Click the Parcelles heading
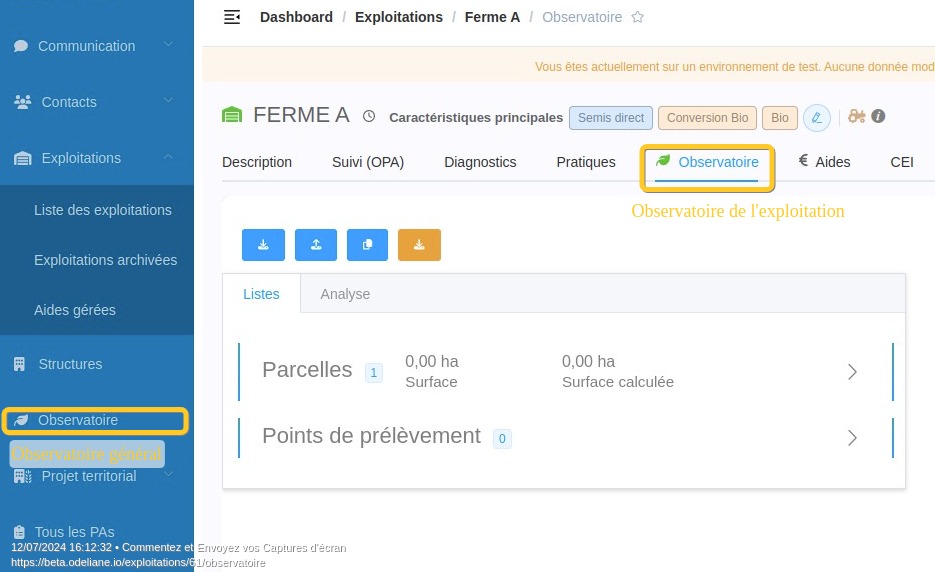Screen dimensions: 935x572 tap(307, 370)
